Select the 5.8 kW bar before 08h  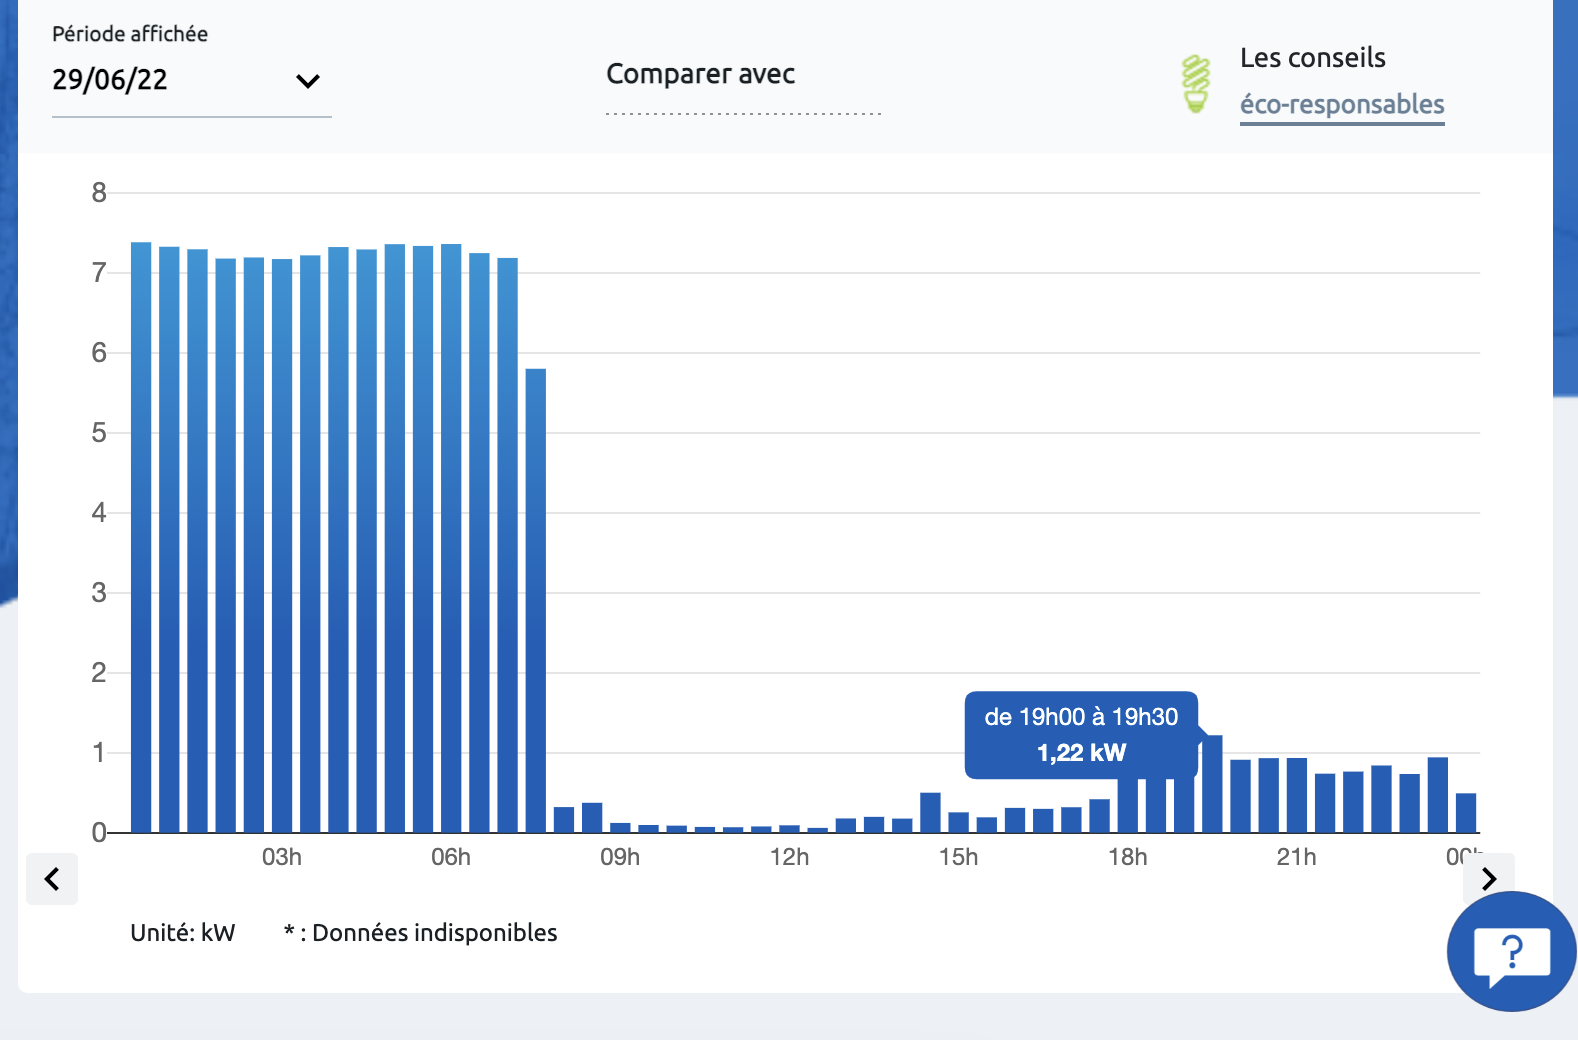[536, 600]
